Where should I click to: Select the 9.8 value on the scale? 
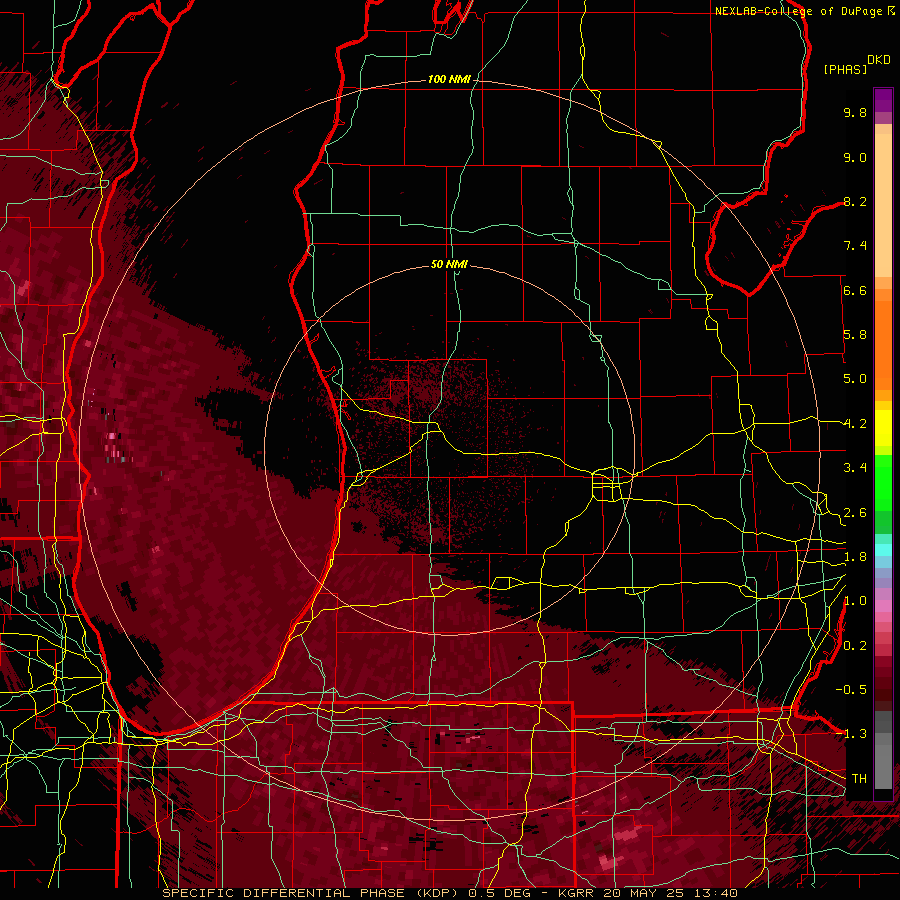(855, 112)
